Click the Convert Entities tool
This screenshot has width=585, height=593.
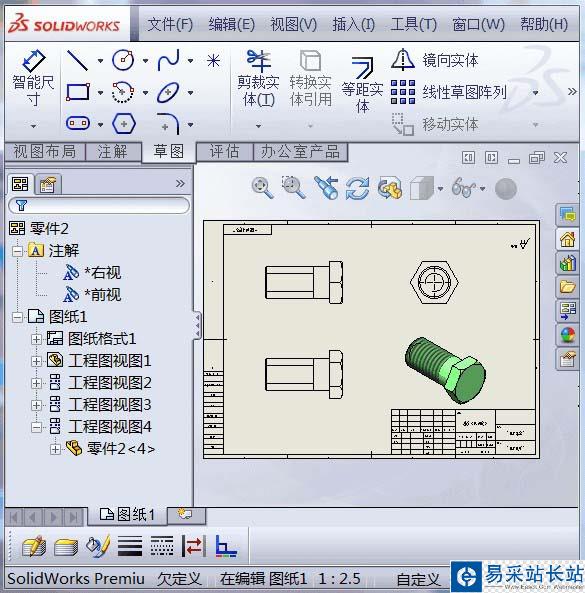tap(310, 79)
